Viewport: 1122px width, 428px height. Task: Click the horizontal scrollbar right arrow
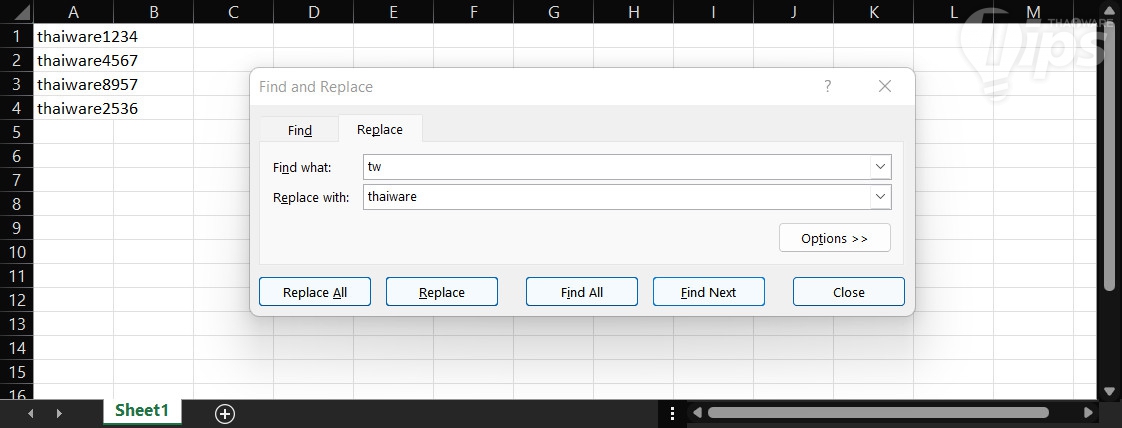coord(1089,412)
